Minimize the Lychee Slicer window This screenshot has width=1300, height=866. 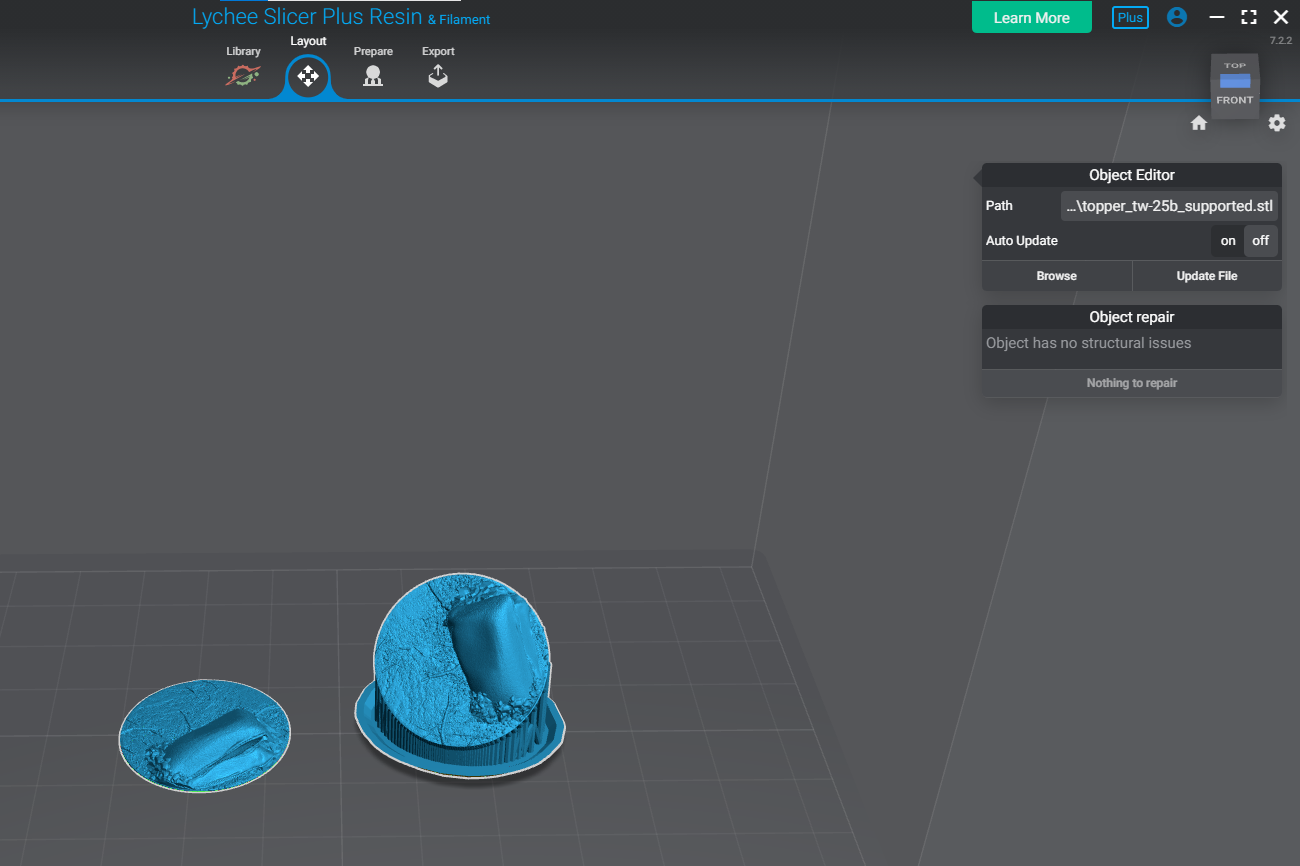(1217, 17)
